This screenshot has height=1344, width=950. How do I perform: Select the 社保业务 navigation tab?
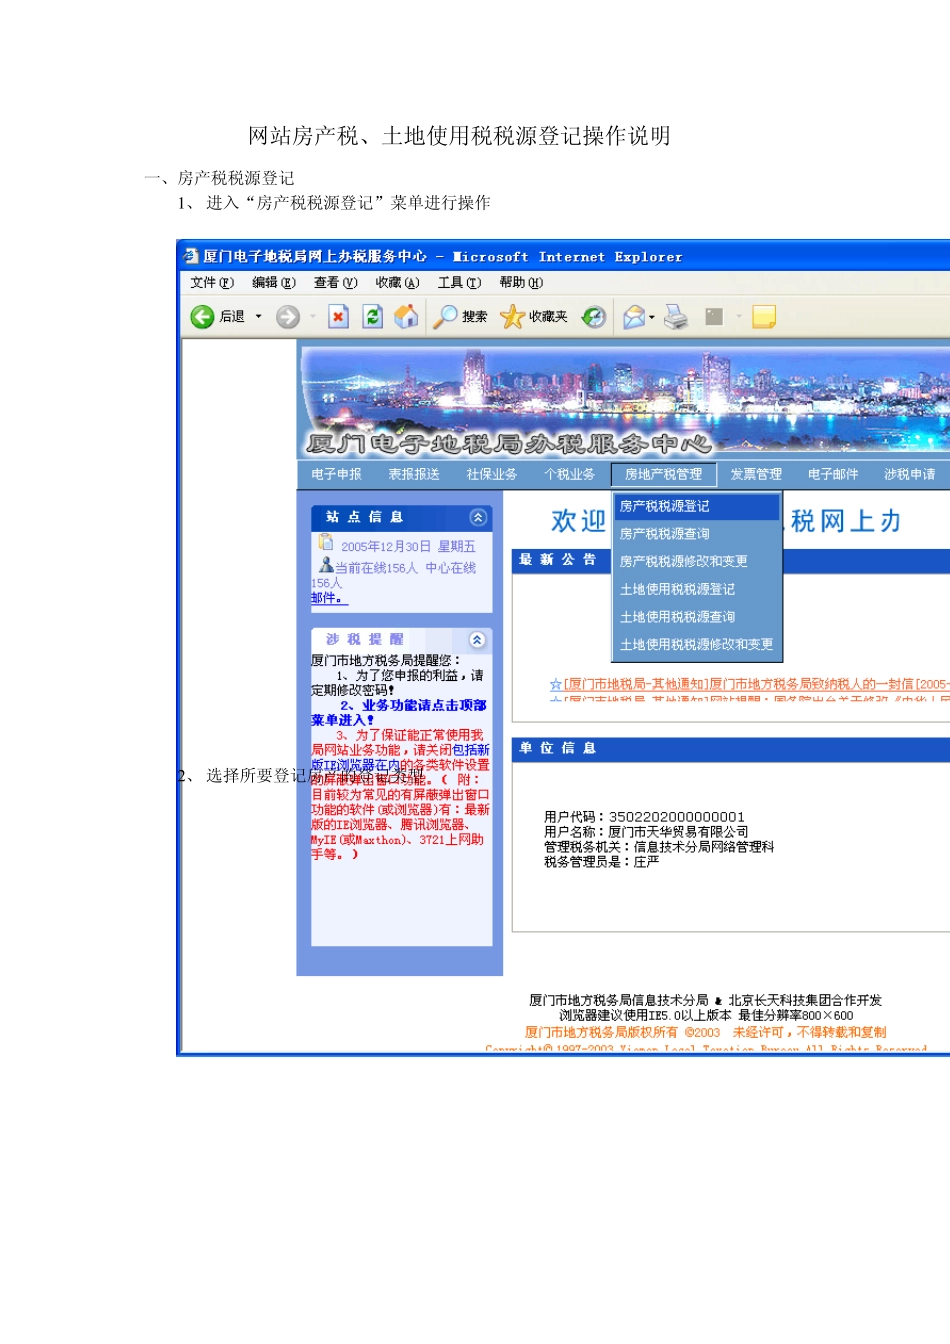pos(492,474)
